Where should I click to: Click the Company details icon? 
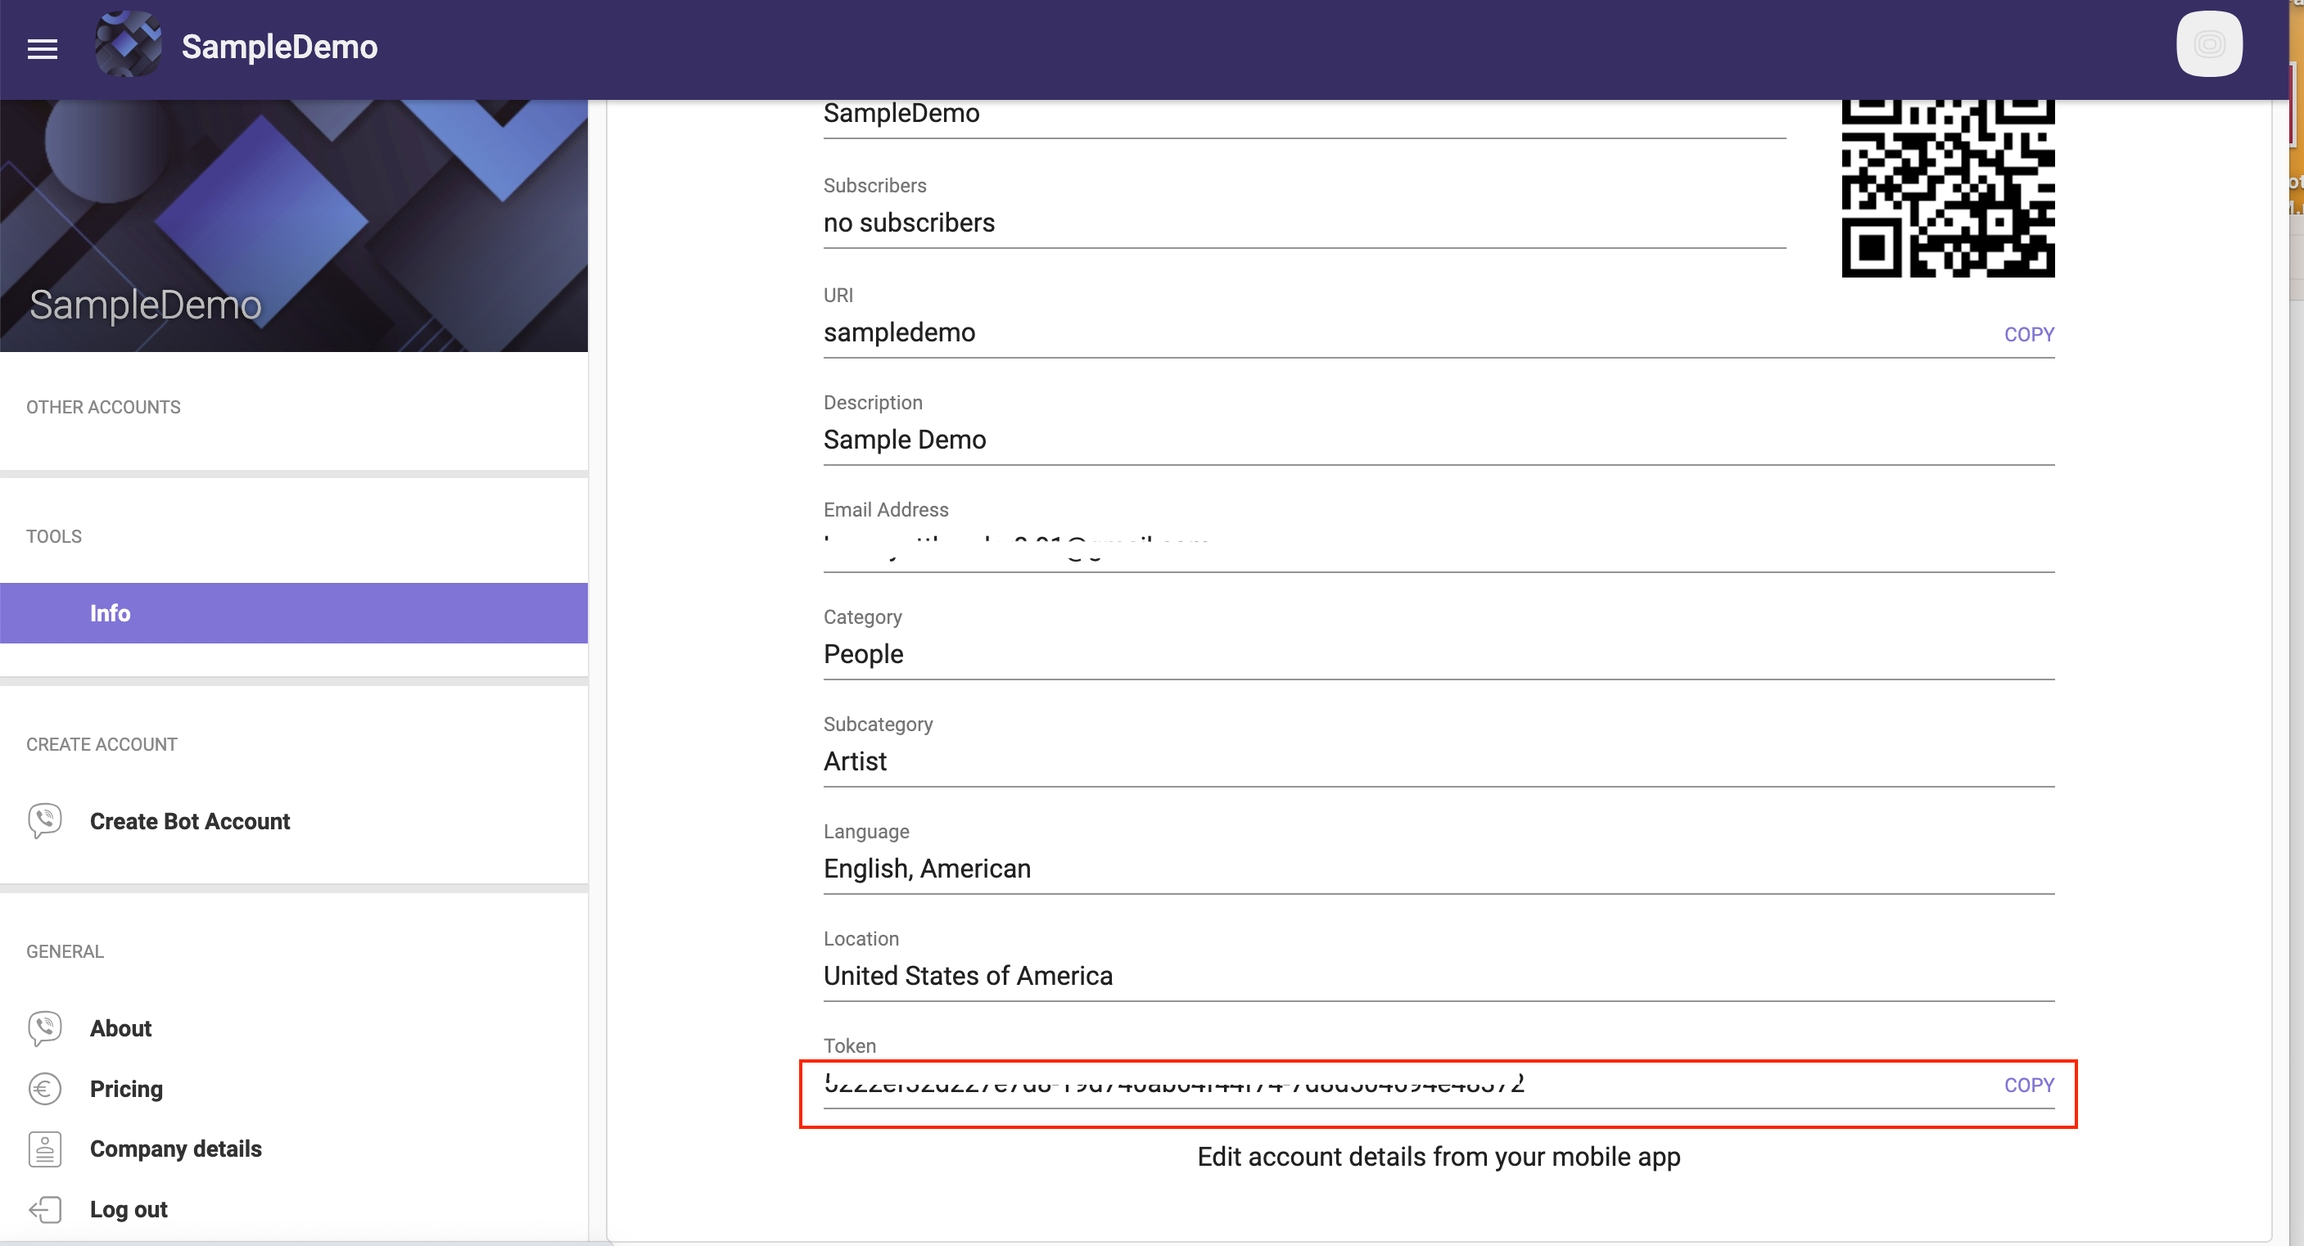[x=45, y=1149]
